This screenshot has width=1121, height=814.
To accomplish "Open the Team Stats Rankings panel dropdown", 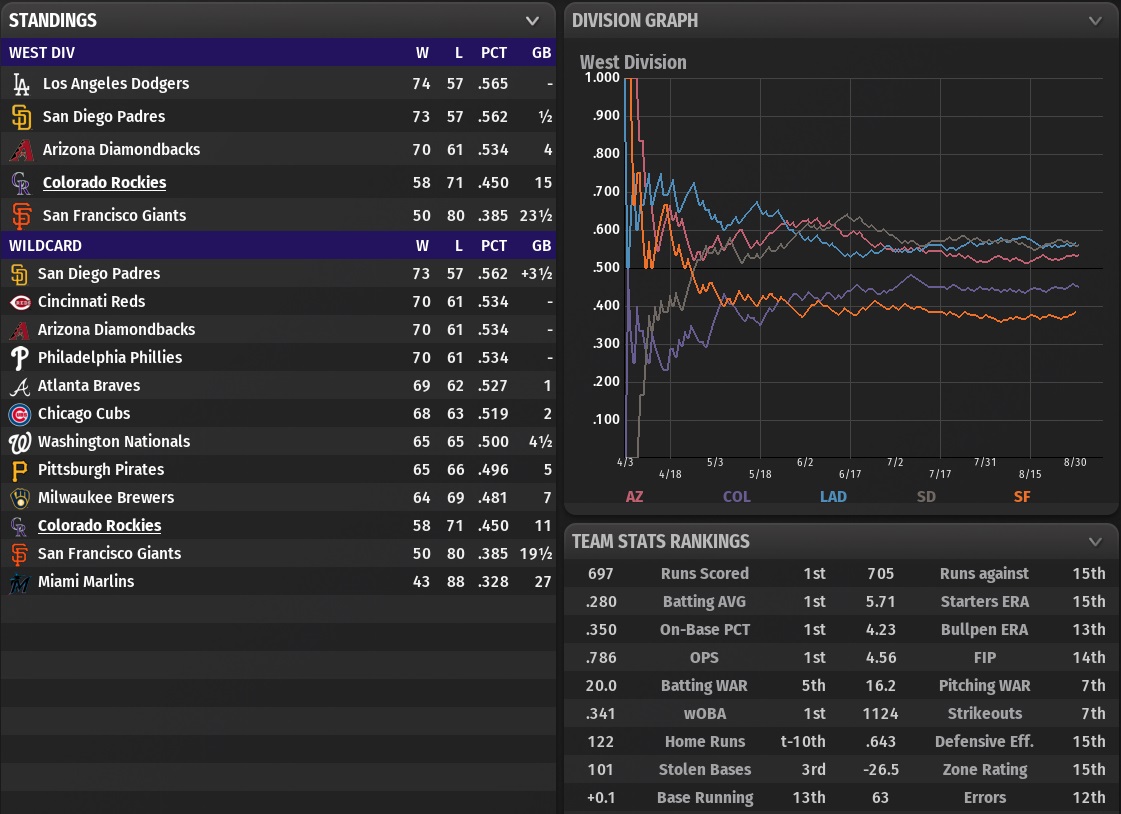I will 1095,542.
